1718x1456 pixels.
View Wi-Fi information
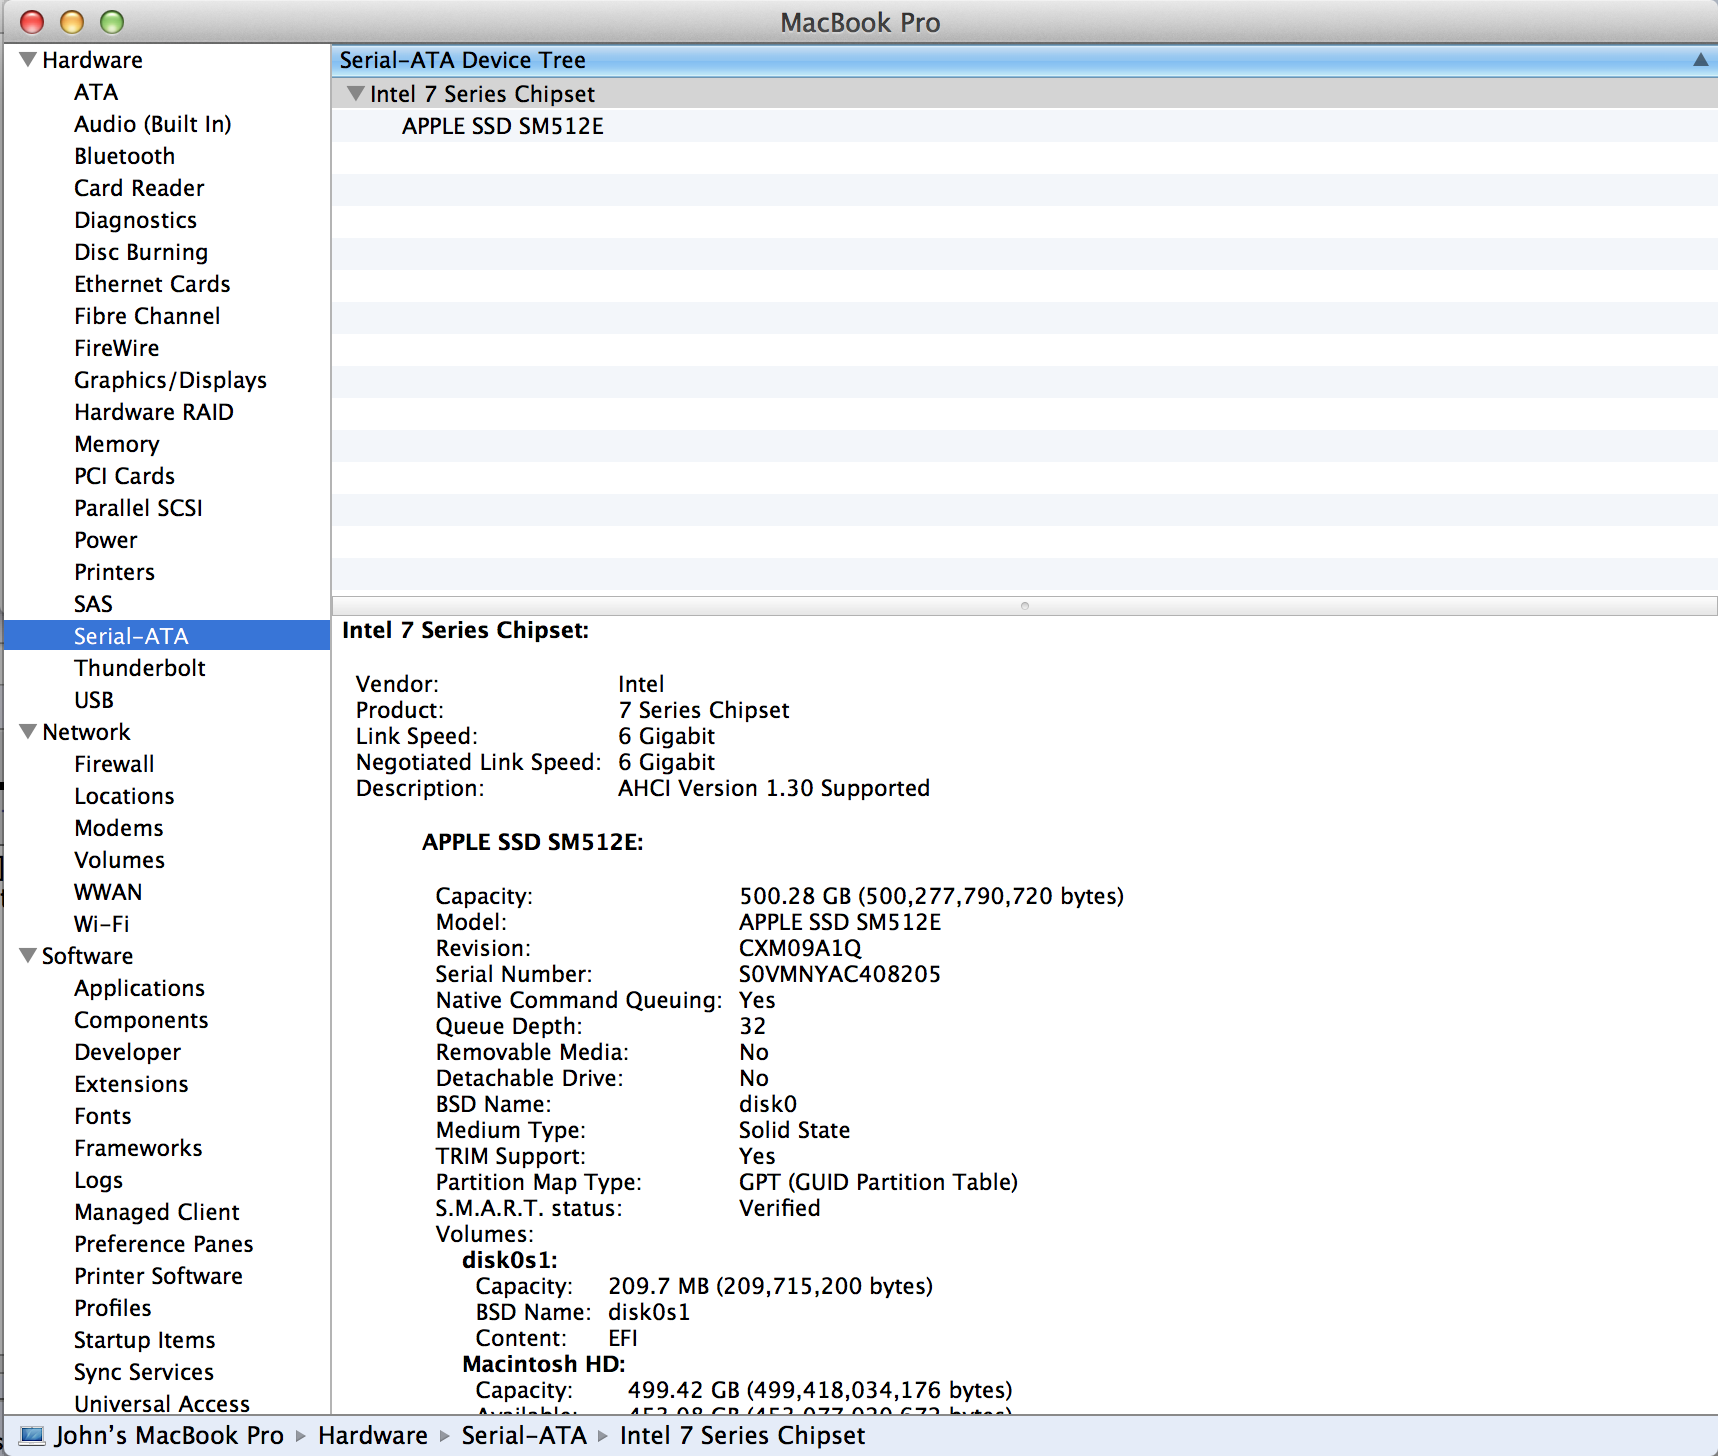(102, 924)
